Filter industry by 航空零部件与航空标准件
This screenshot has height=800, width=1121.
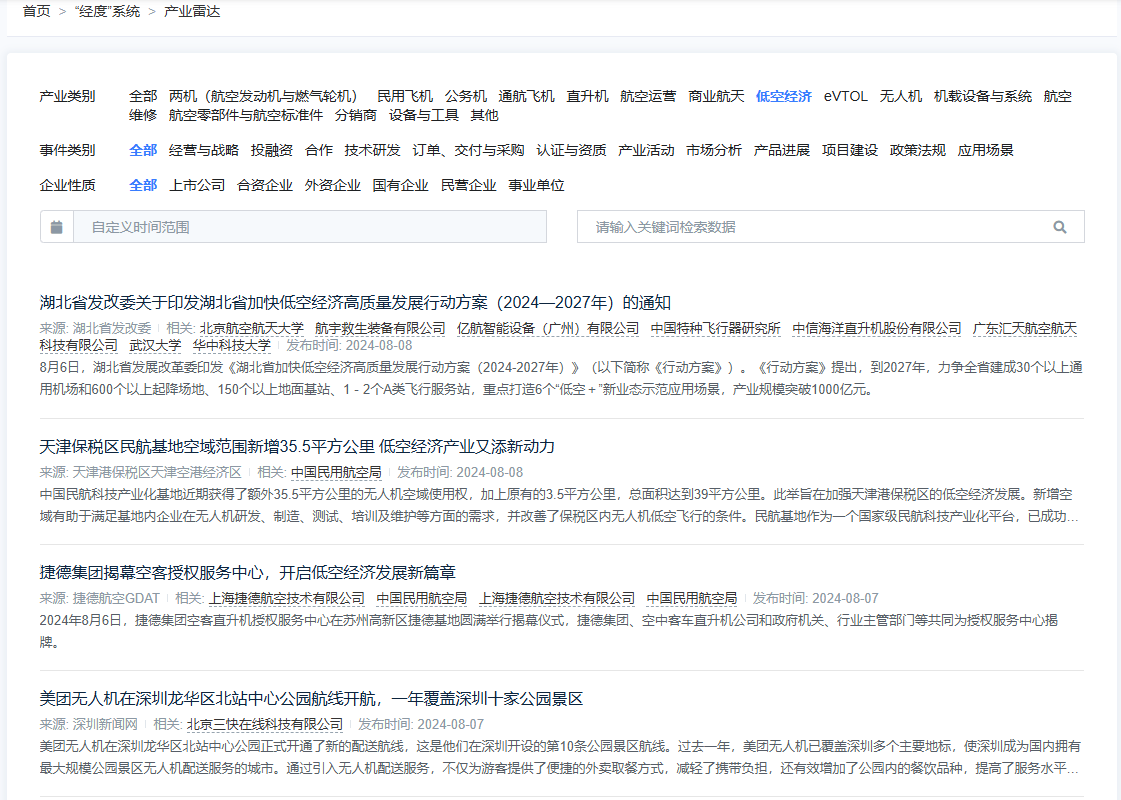[x=246, y=115]
